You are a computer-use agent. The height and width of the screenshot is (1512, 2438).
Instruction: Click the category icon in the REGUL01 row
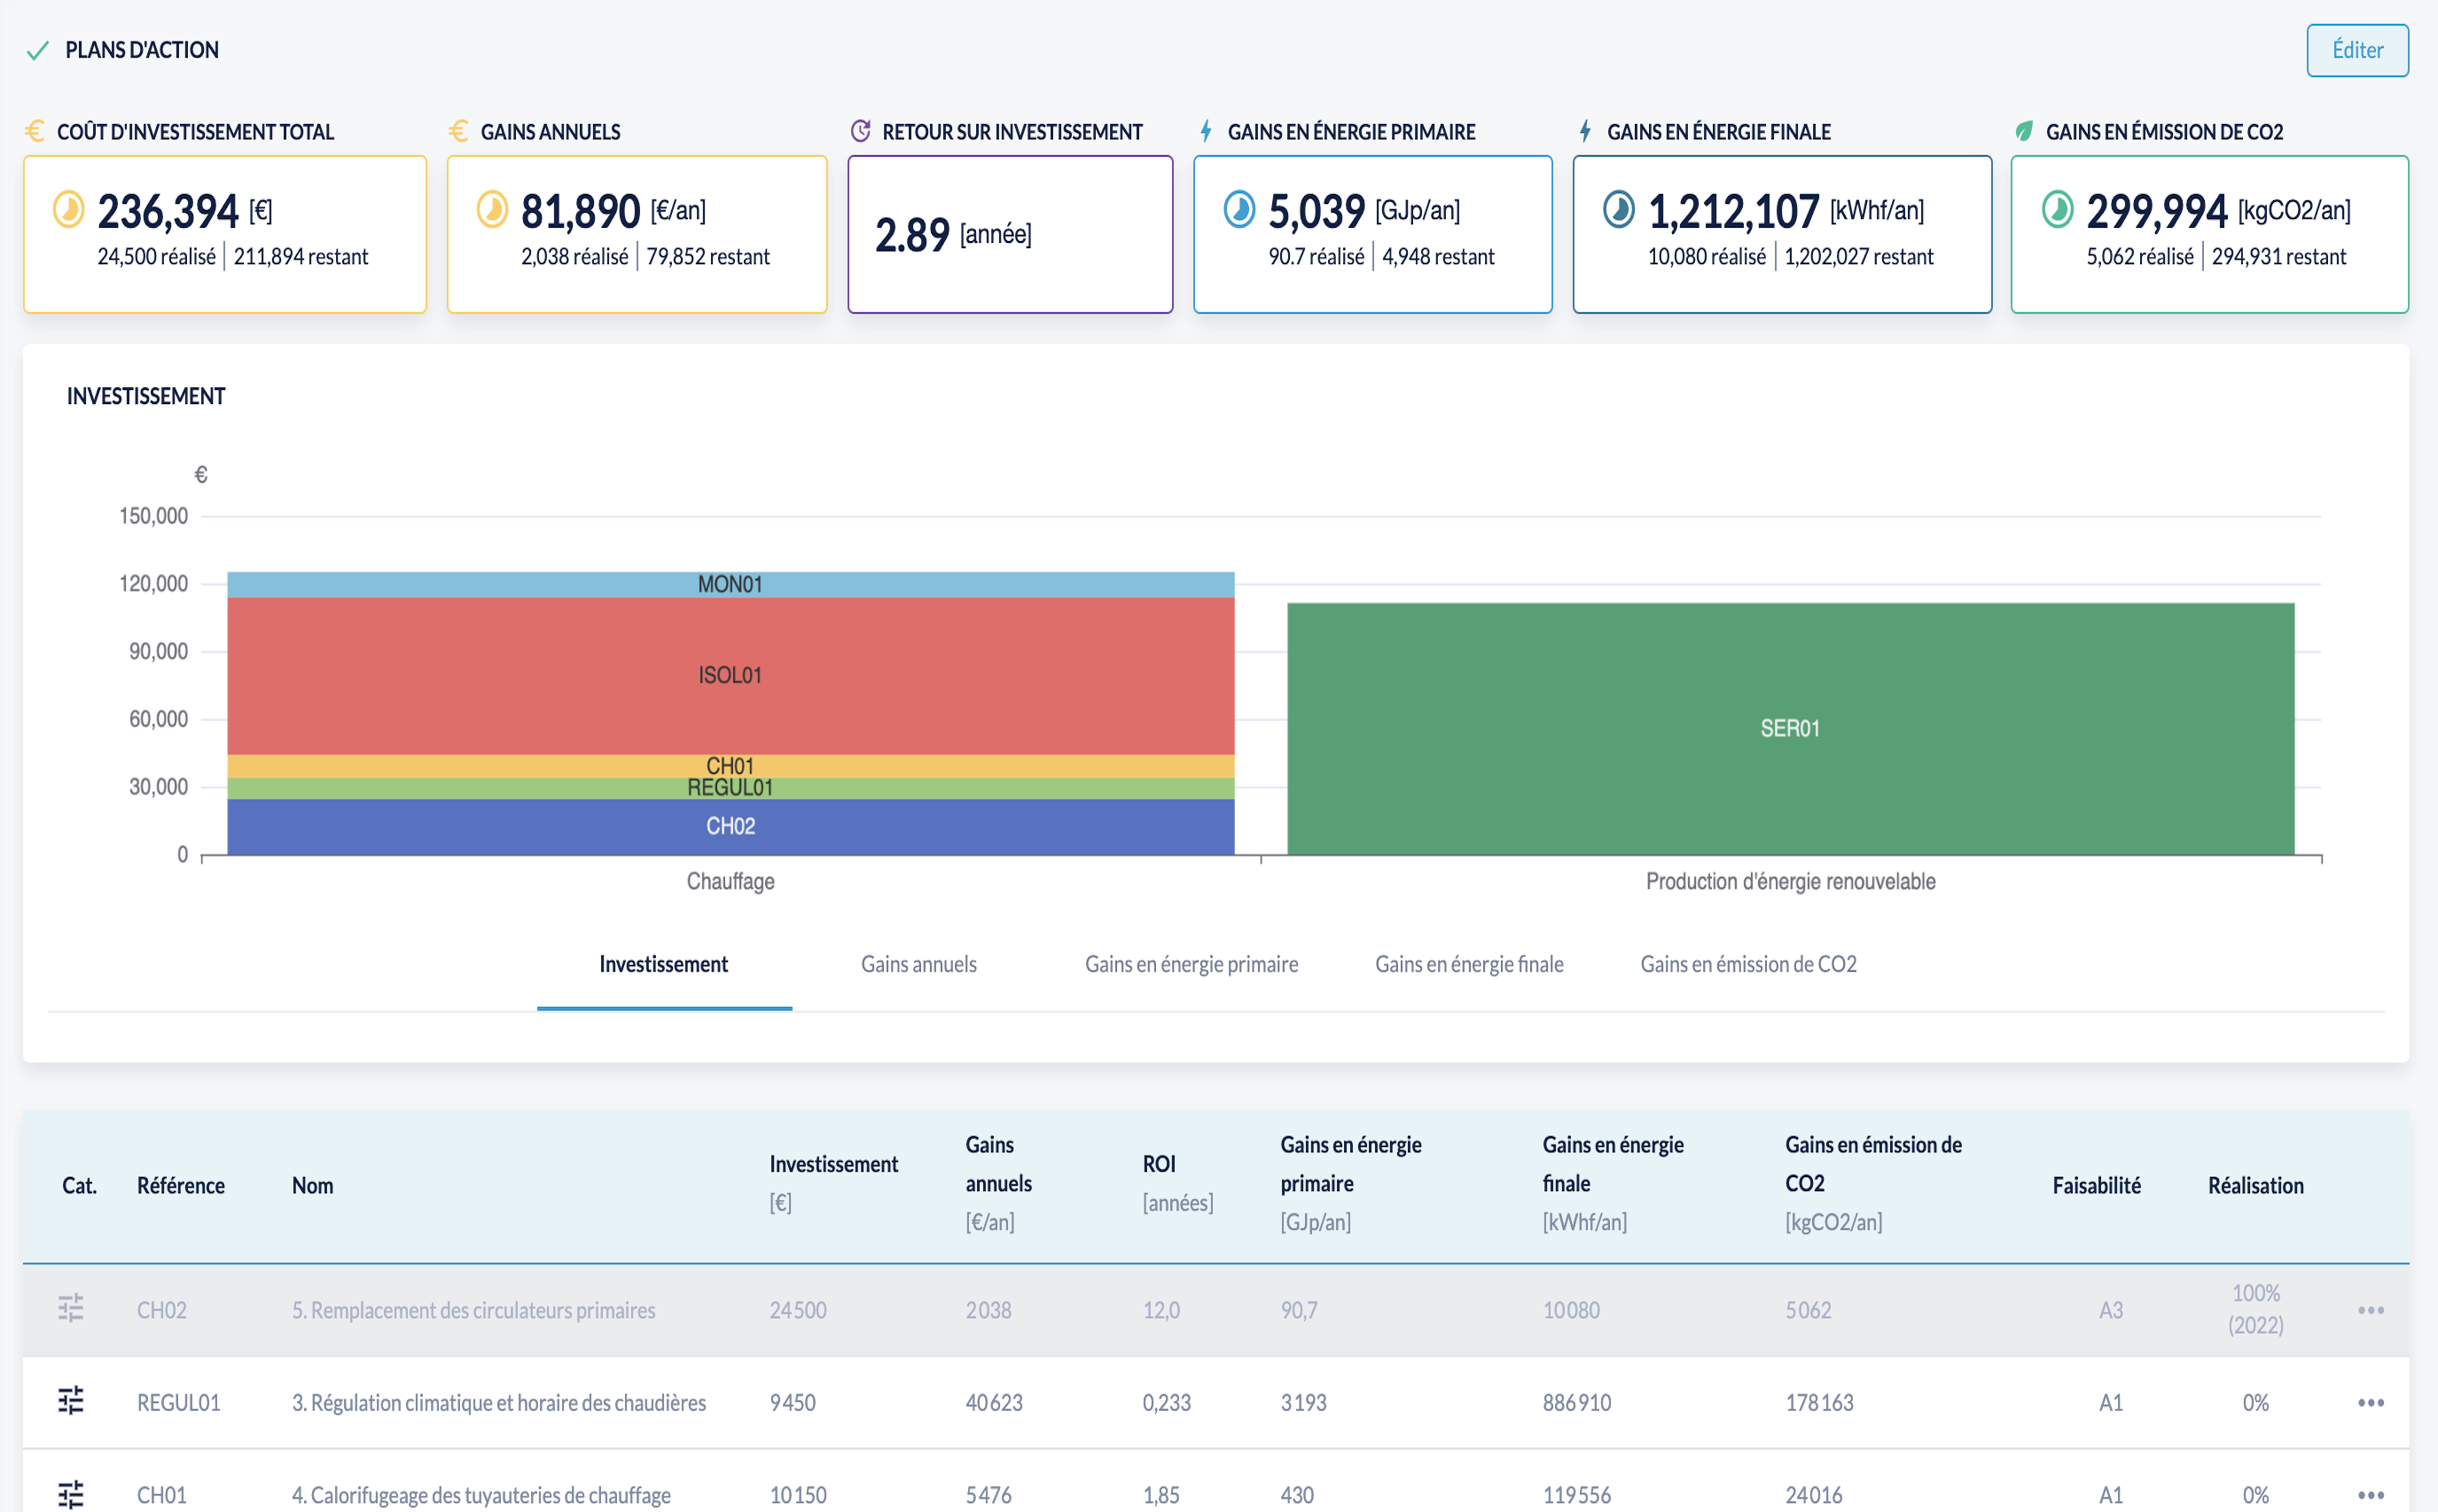tap(71, 1401)
